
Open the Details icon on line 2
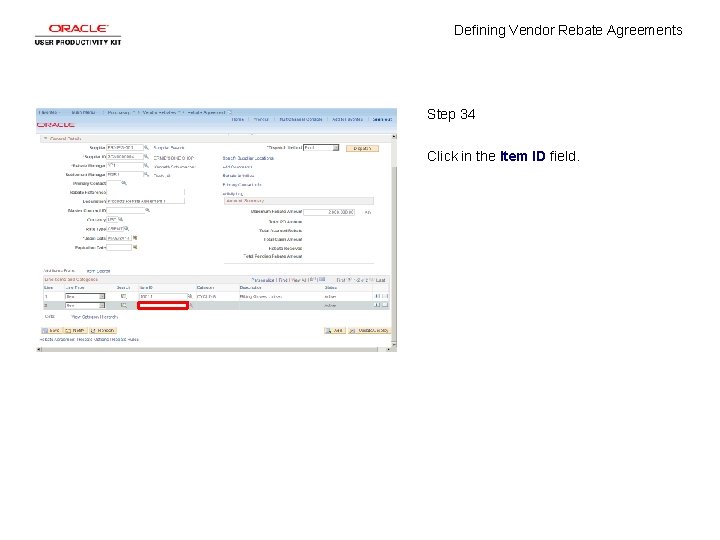click(124, 305)
